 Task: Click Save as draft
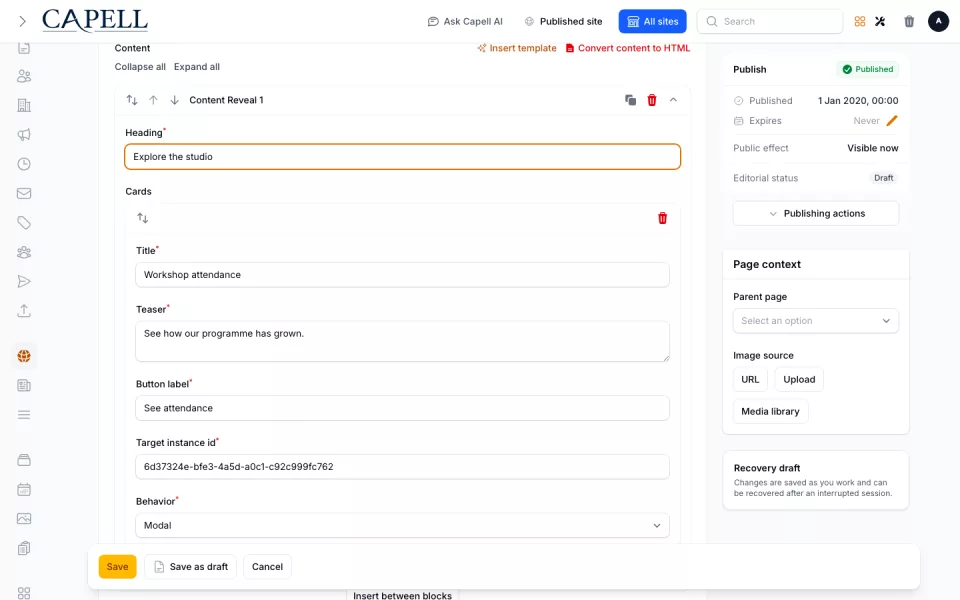pyautogui.click(x=190, y=567)
